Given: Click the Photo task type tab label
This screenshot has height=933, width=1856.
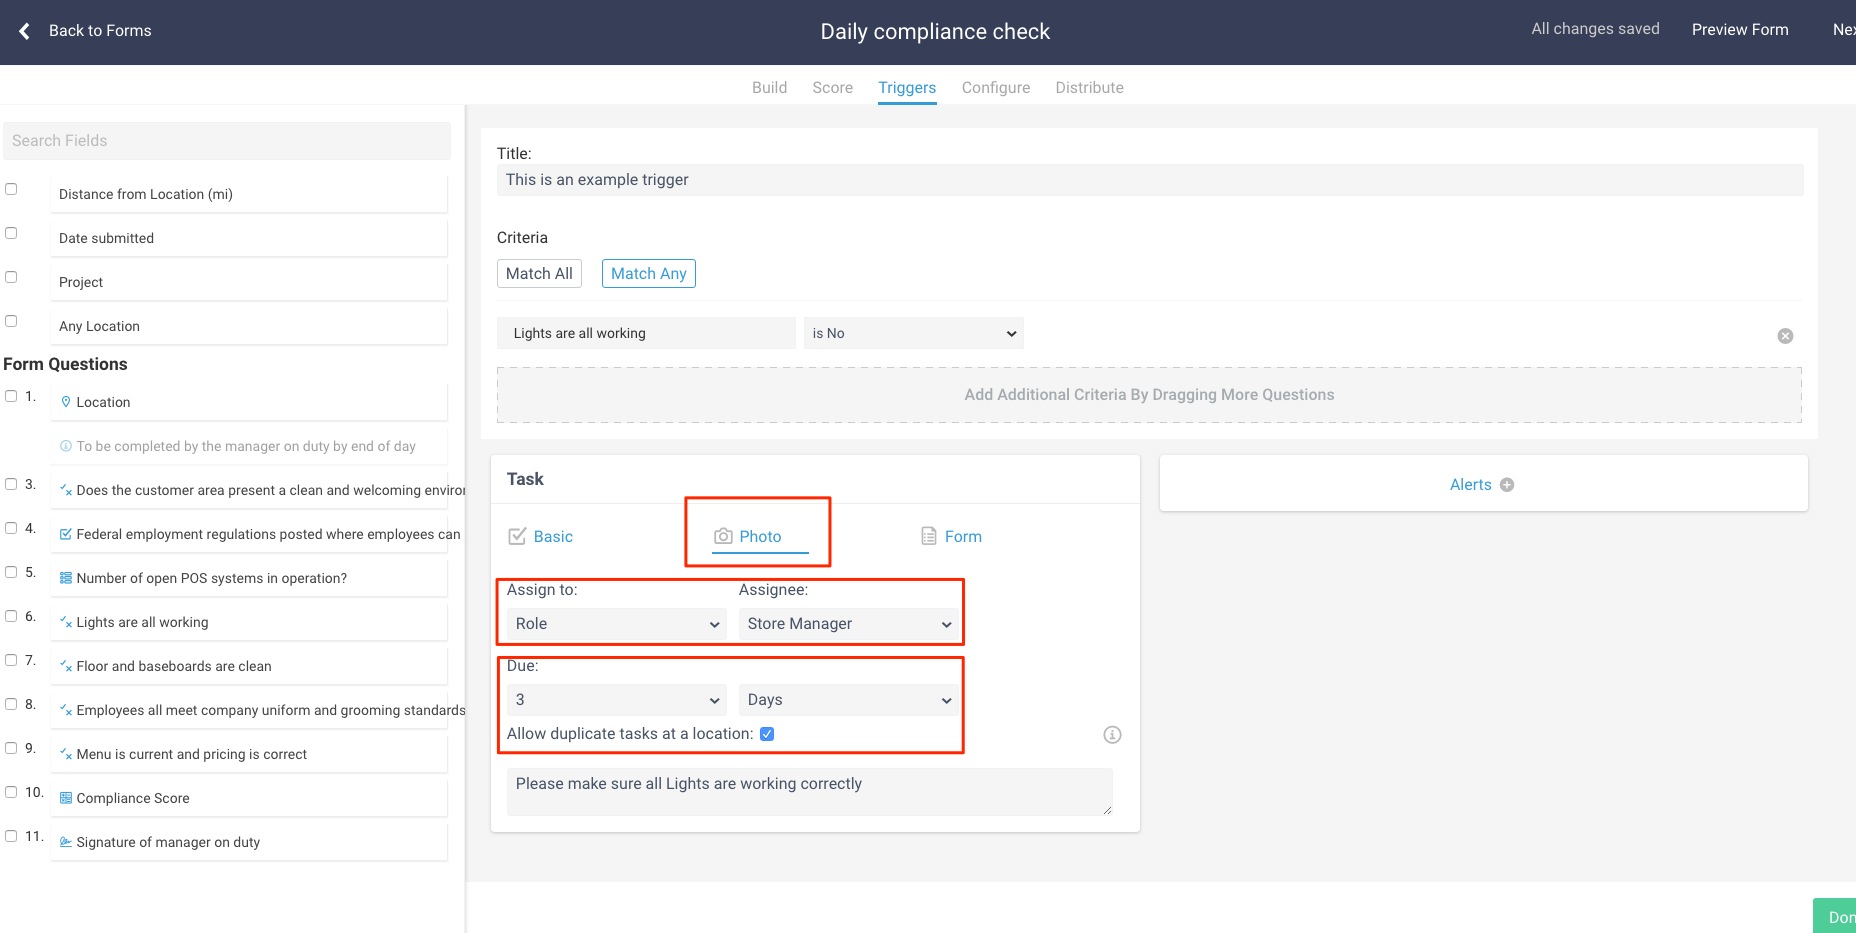Looking at the screenshot, I should (760, 537).
